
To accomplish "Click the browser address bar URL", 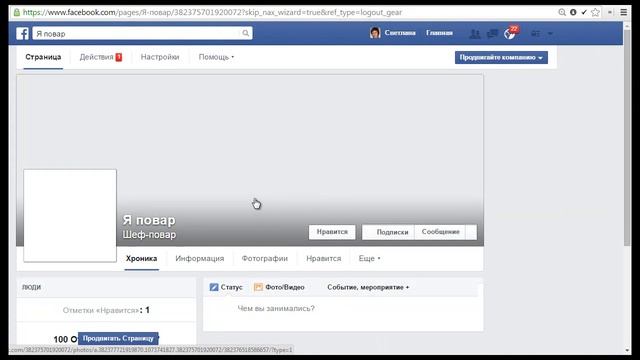I will 212,12.
